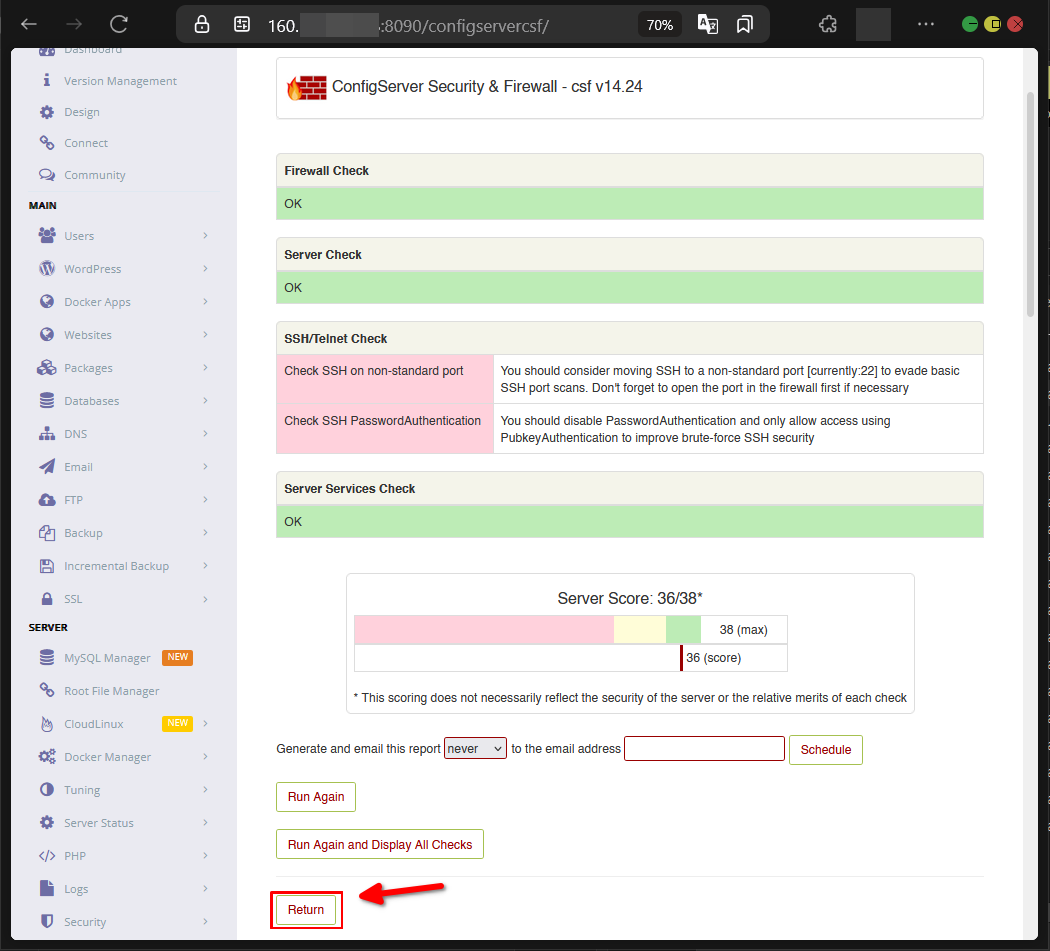Open PHP sidebar item
Image resolution: width=1050 pixels, height=951 pixels.
75,856
